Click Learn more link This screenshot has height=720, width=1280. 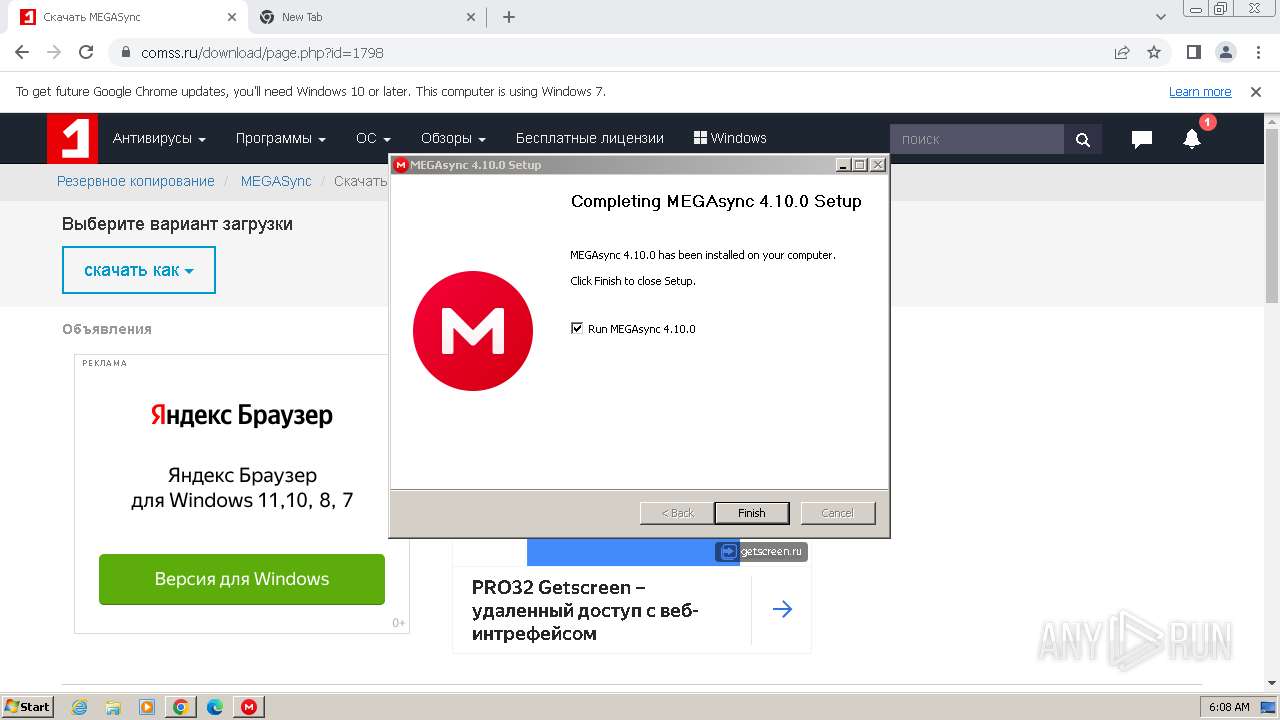click(1200, 91)
